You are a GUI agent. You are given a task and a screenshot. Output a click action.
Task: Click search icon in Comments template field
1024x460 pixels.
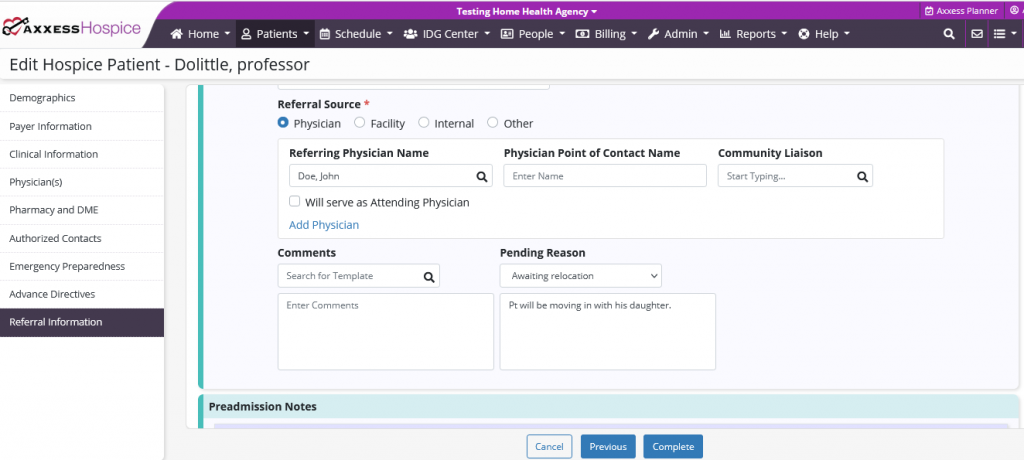[x=428, y=276]
